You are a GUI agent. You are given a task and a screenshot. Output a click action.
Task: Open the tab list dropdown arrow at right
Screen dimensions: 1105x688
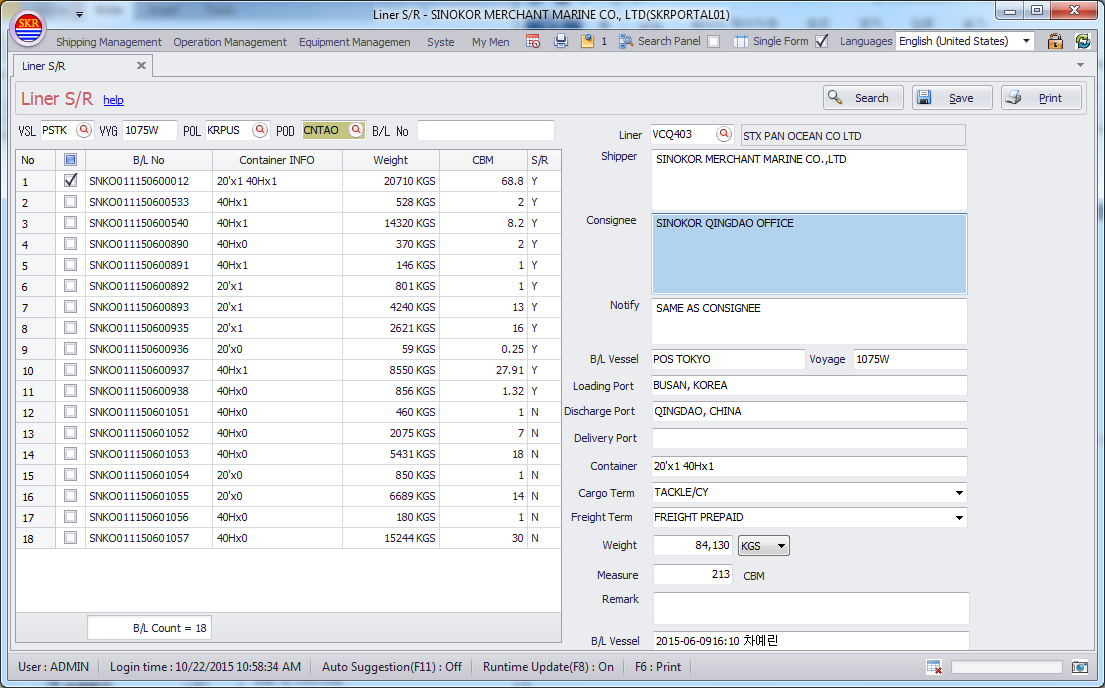point(1080,65)
